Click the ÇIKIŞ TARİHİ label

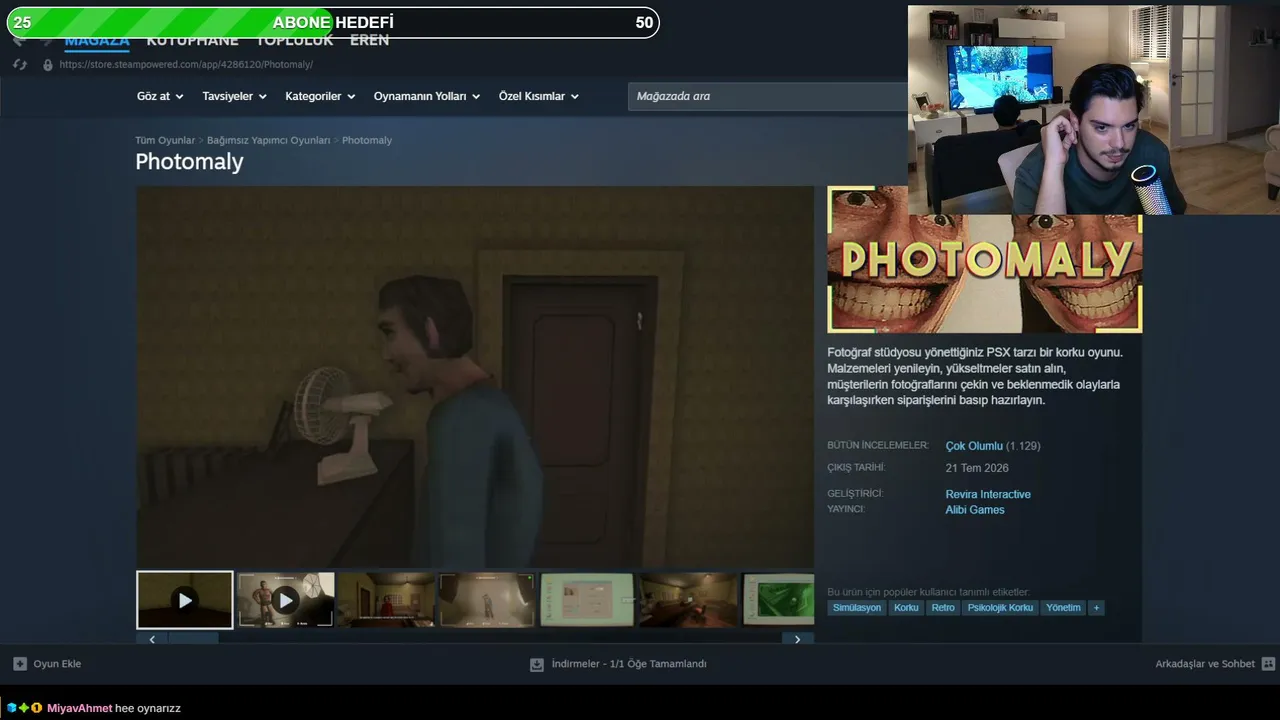(856, 467)
